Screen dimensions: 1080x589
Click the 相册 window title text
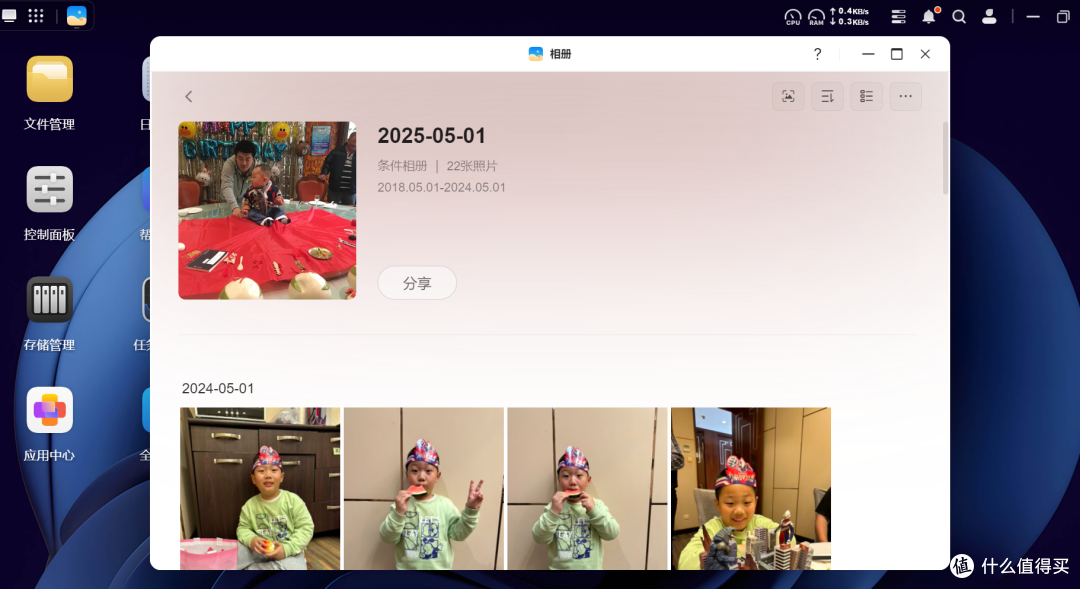point(561,54)
